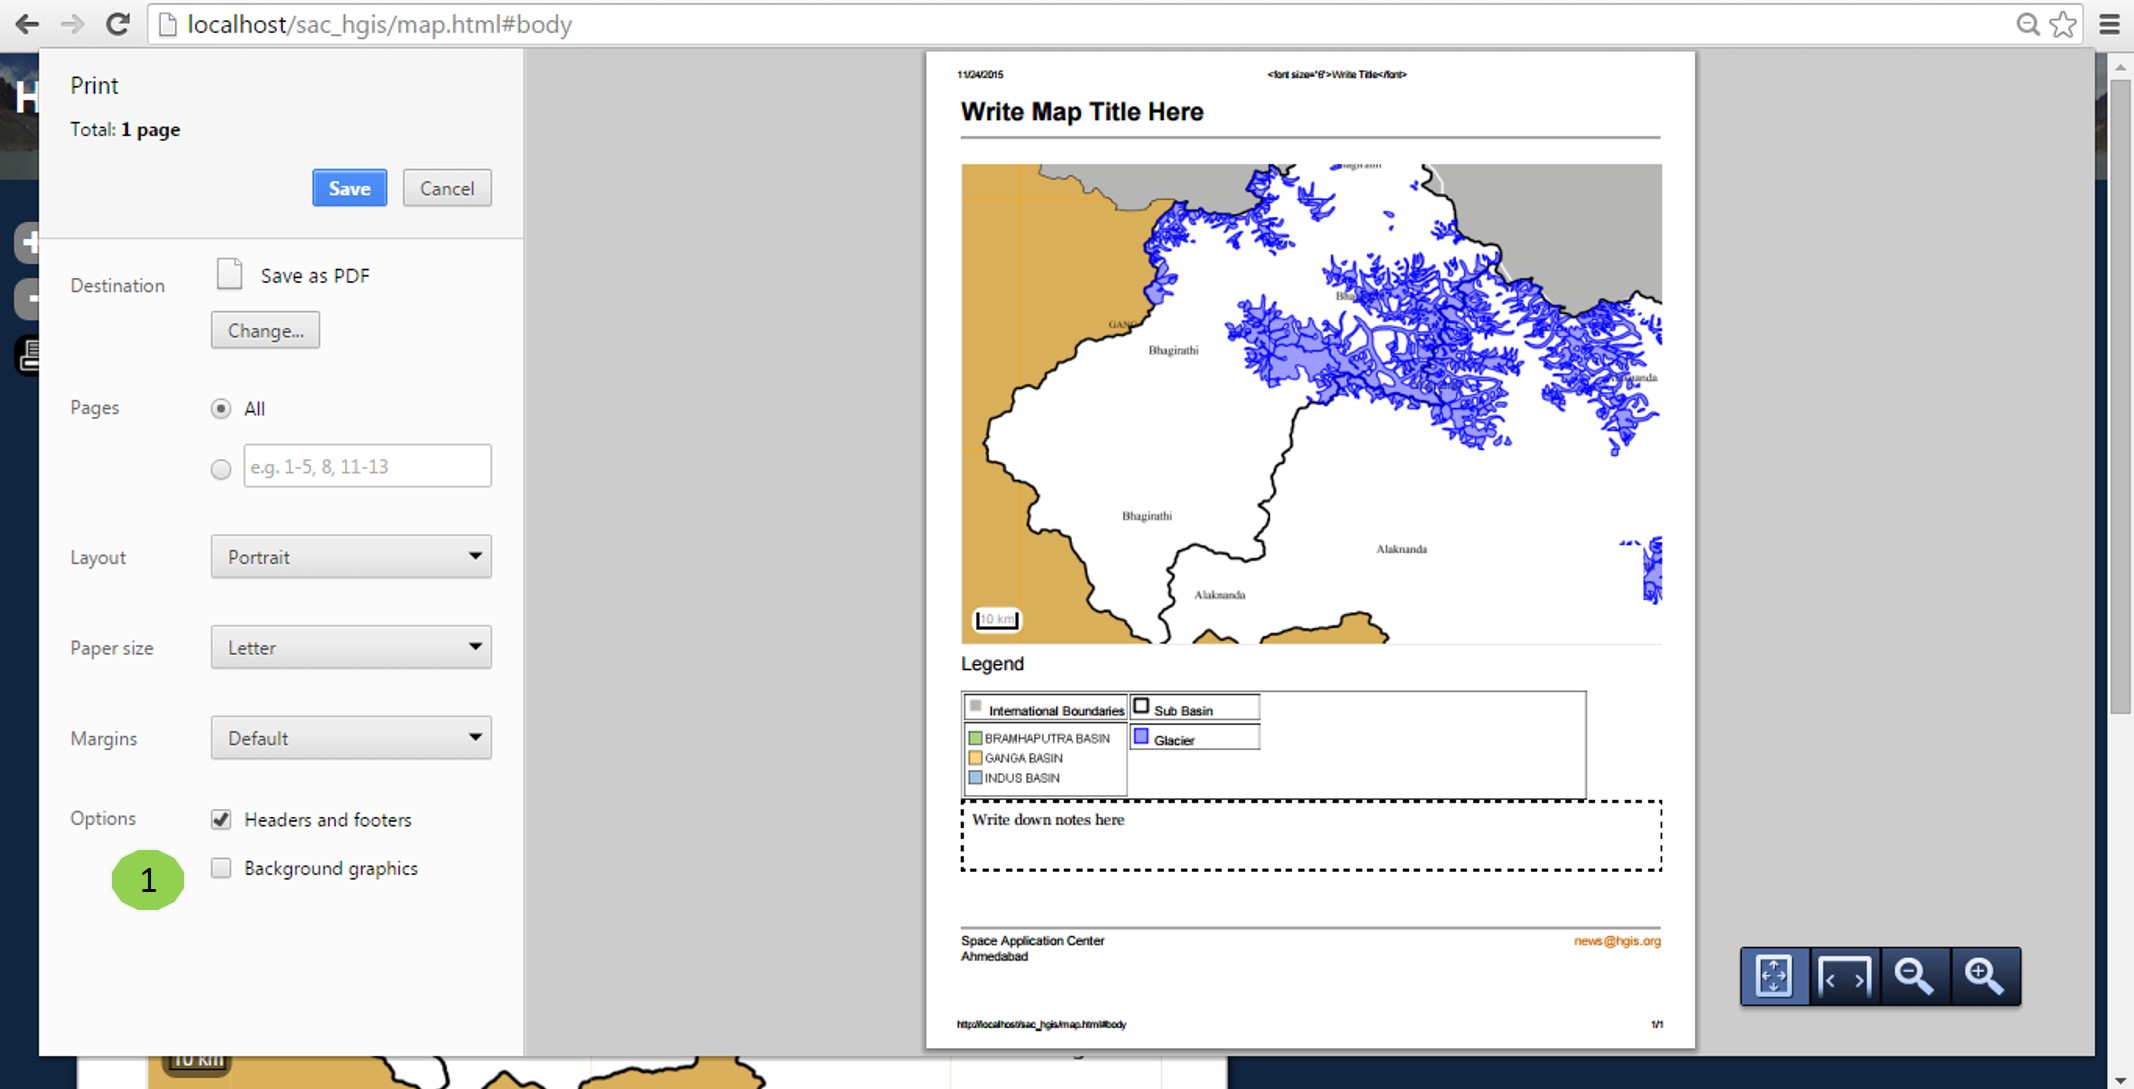The height and width of the screenshot is (1089, 2134).
Task: Change the print destination
Action: click(x=265, y=330)
